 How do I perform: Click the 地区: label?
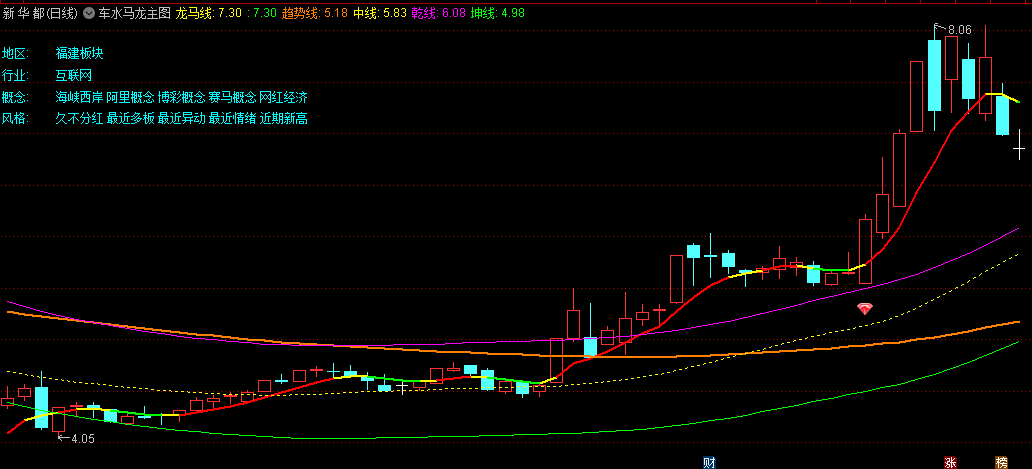tap(16, 54)
